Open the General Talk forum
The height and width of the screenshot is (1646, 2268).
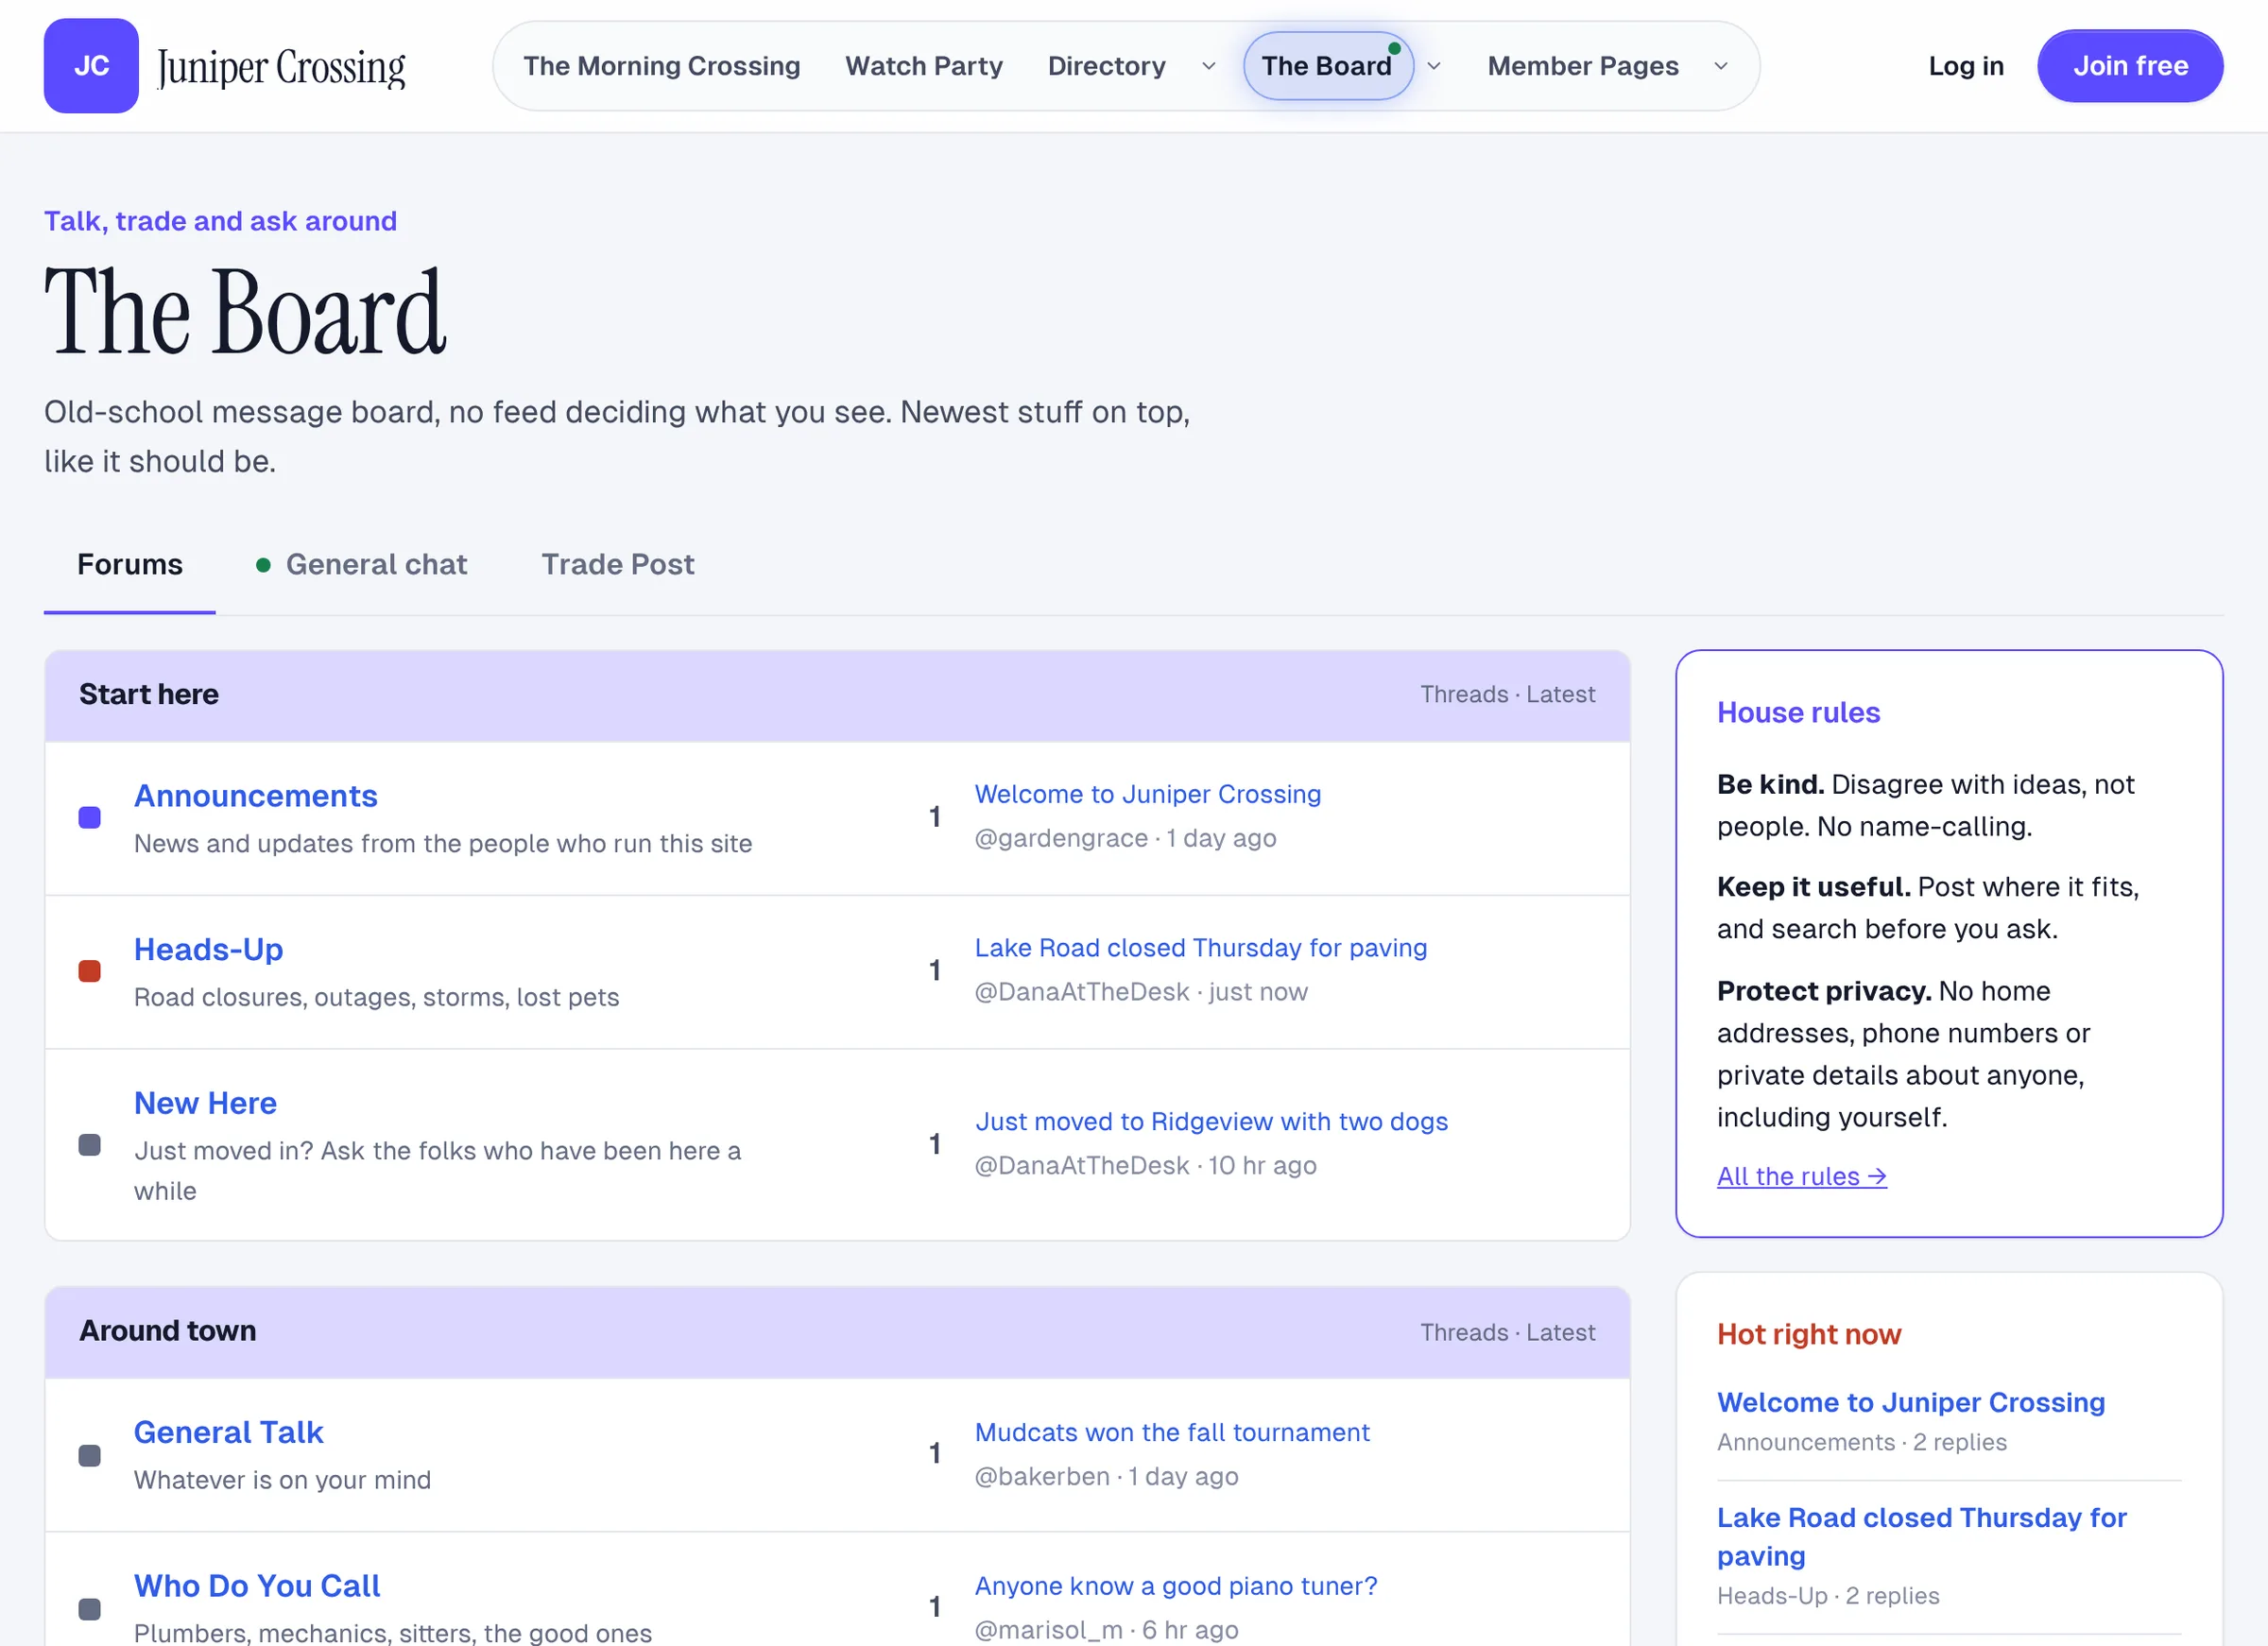pyautogui.click(x=229, y=1433)
